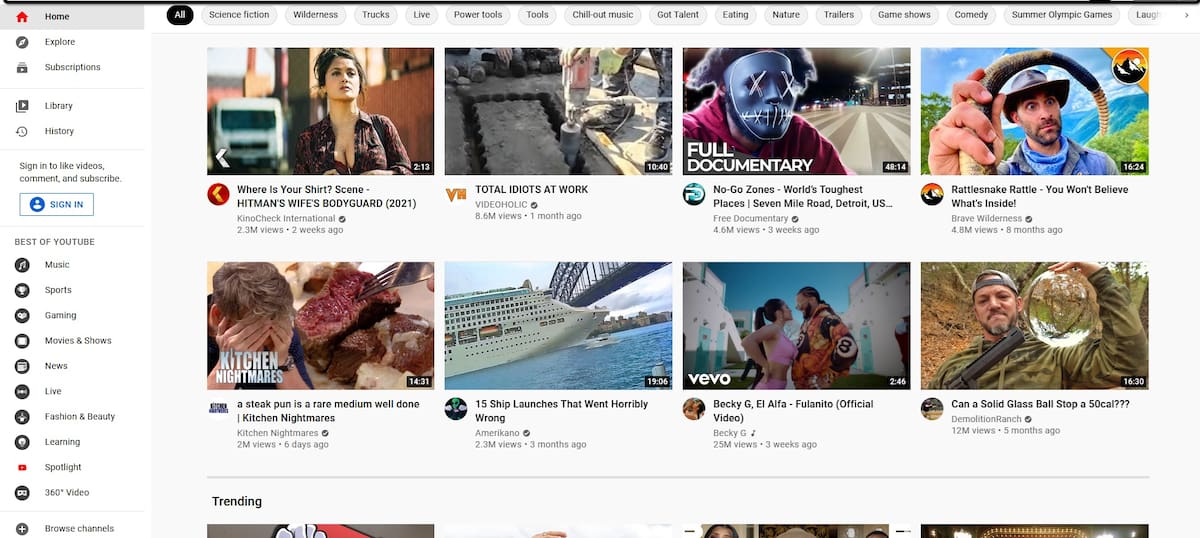Open 15 Ship Launches video title
The width and height of the screenshot is (1200, 538).
561,411
